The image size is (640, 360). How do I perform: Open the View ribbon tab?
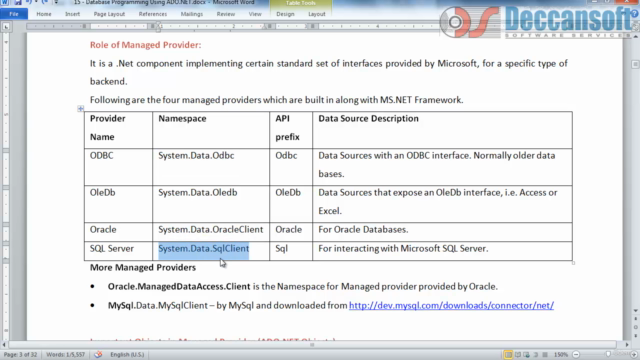(x=255, y=14)
